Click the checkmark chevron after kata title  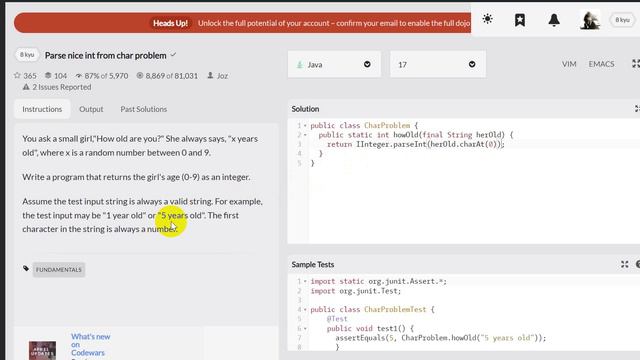[173, 55]
